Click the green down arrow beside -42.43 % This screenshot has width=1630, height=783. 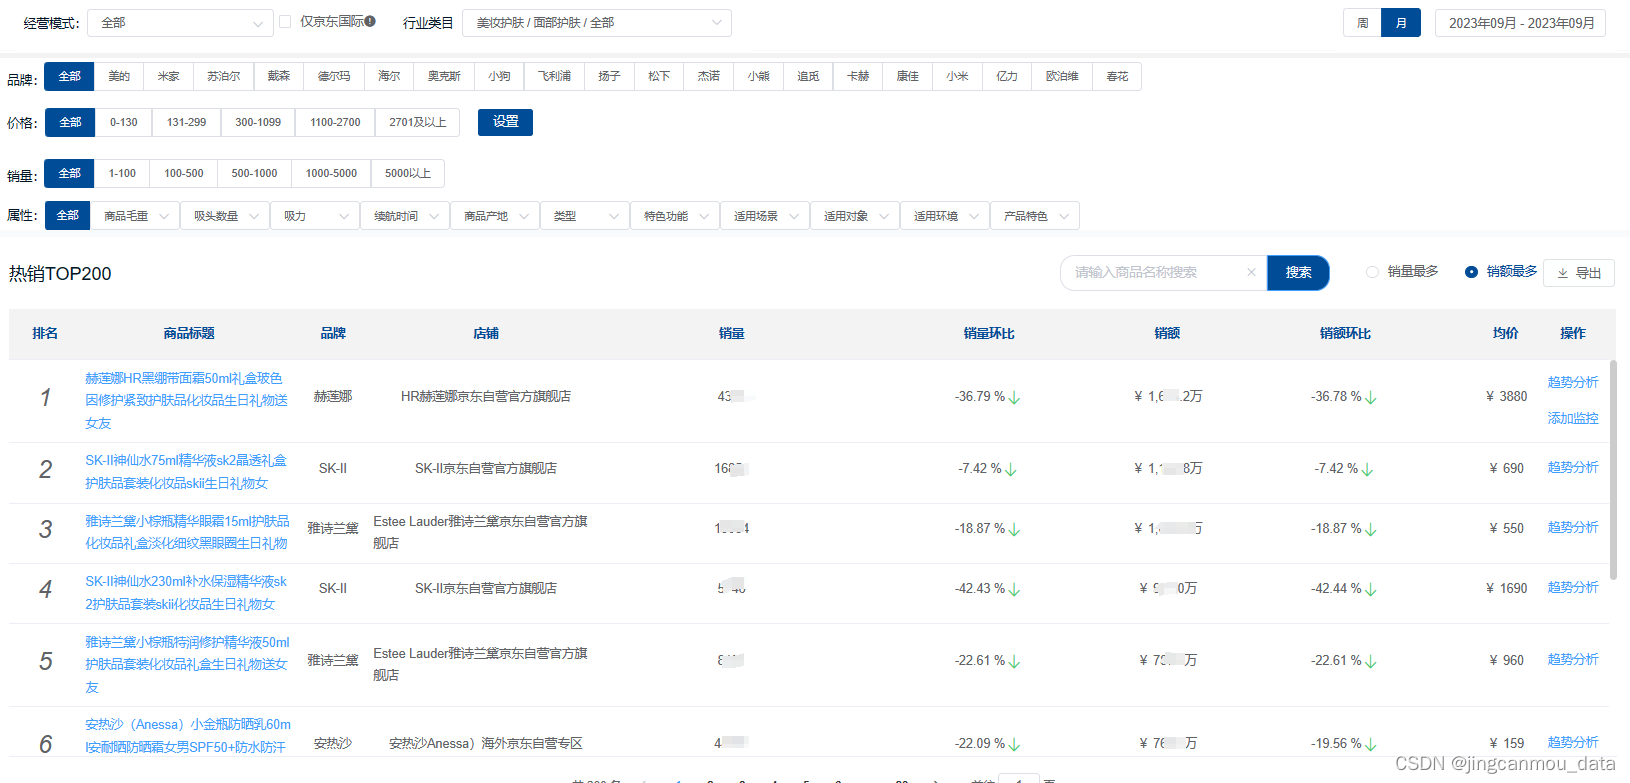coord(1014,589)
